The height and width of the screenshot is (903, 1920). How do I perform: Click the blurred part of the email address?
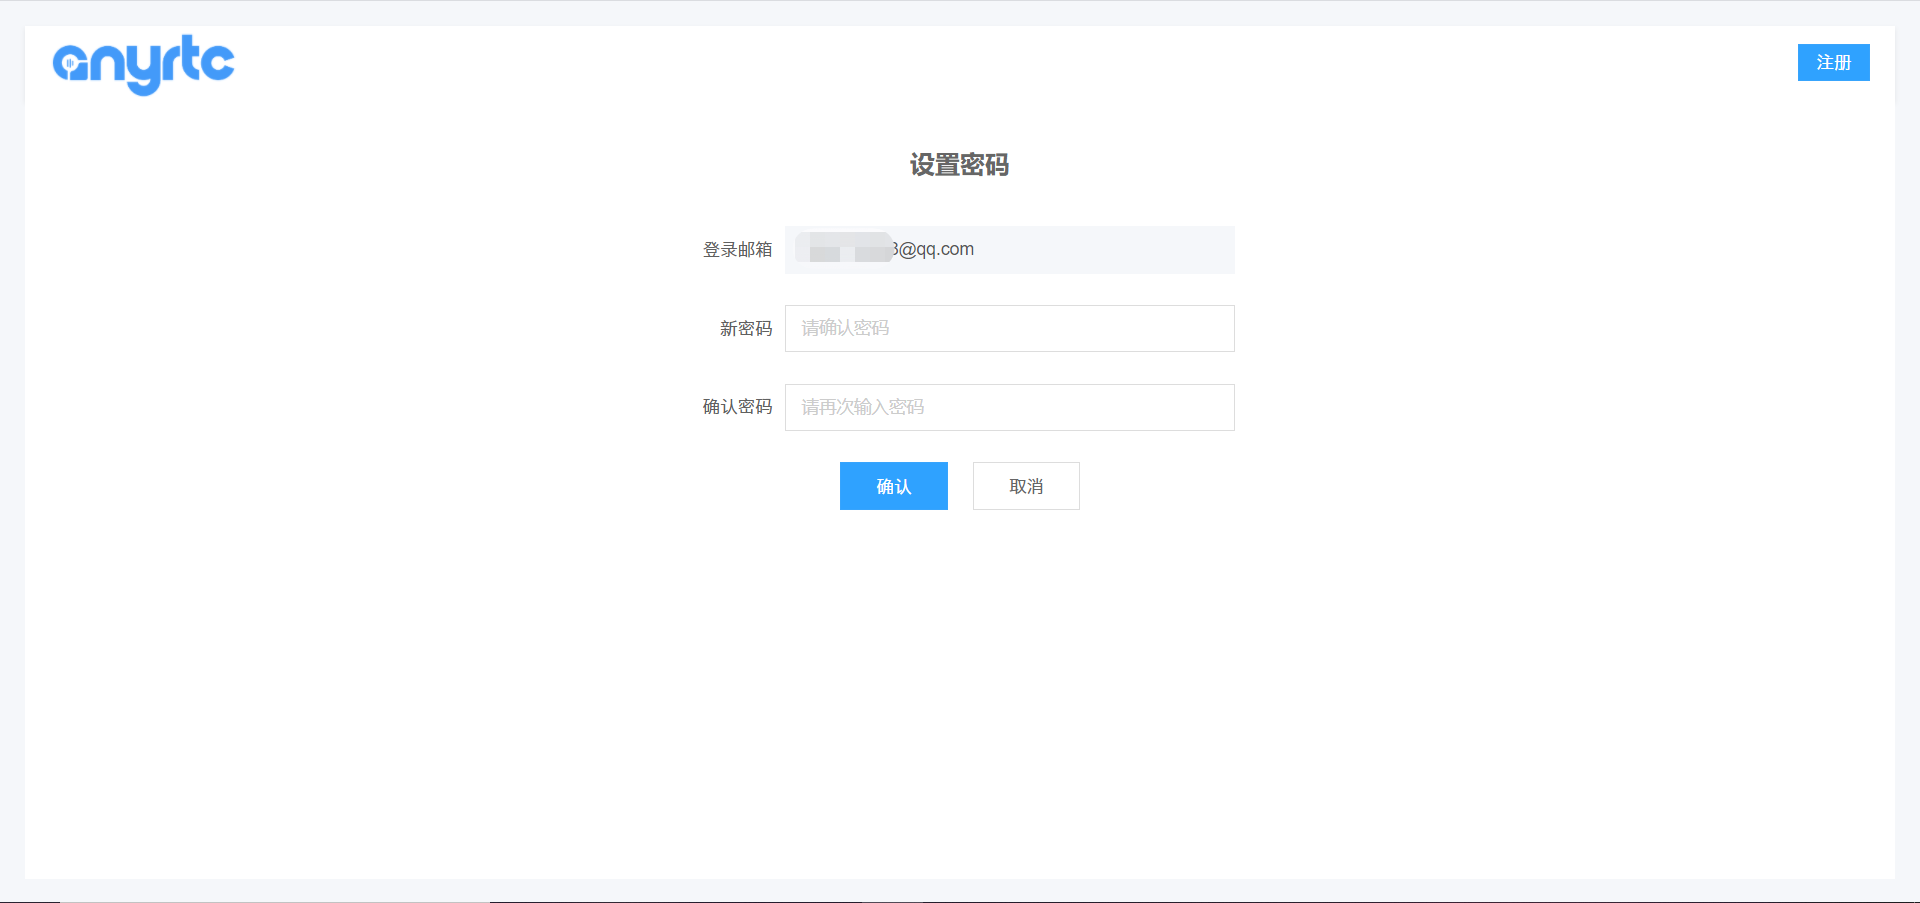[x=845, y=248]
